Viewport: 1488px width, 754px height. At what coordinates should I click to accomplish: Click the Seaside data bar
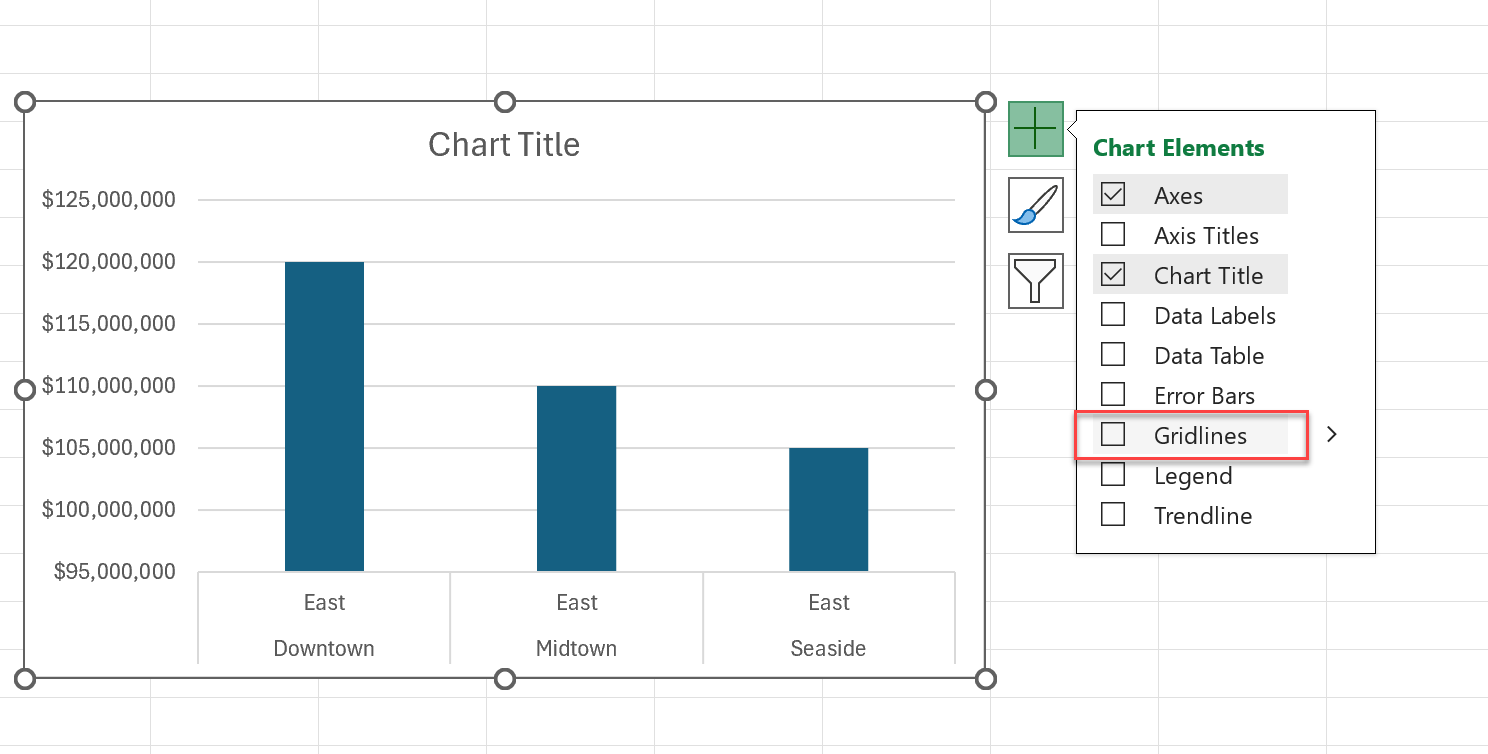828,509
